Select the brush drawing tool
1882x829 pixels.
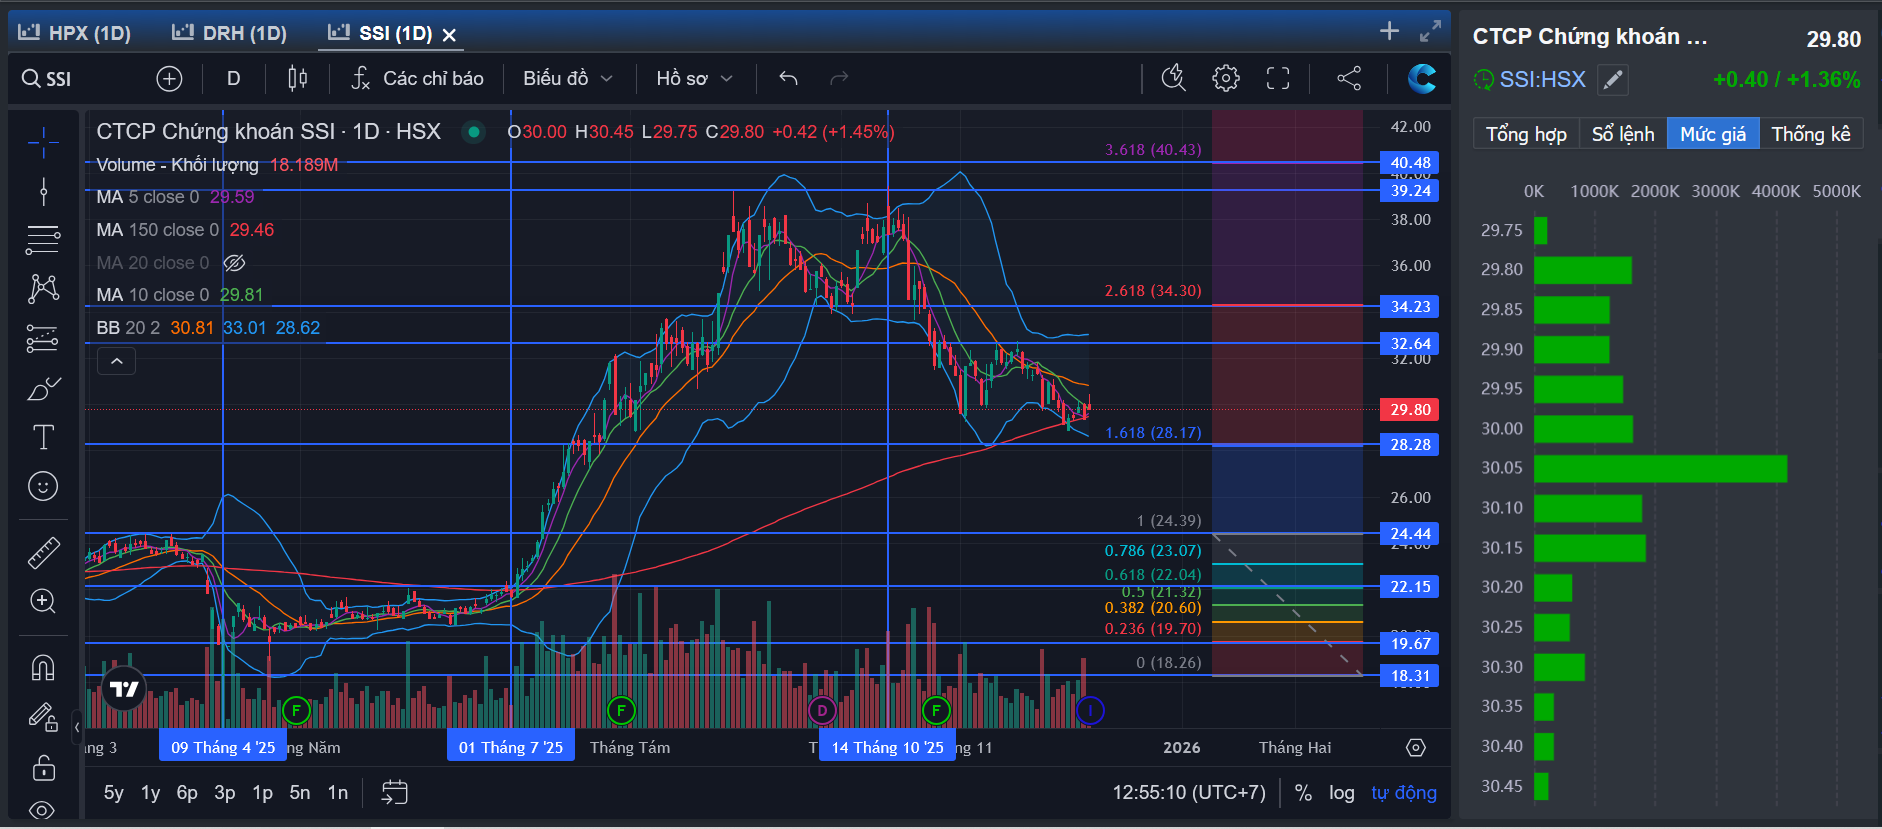43,388
